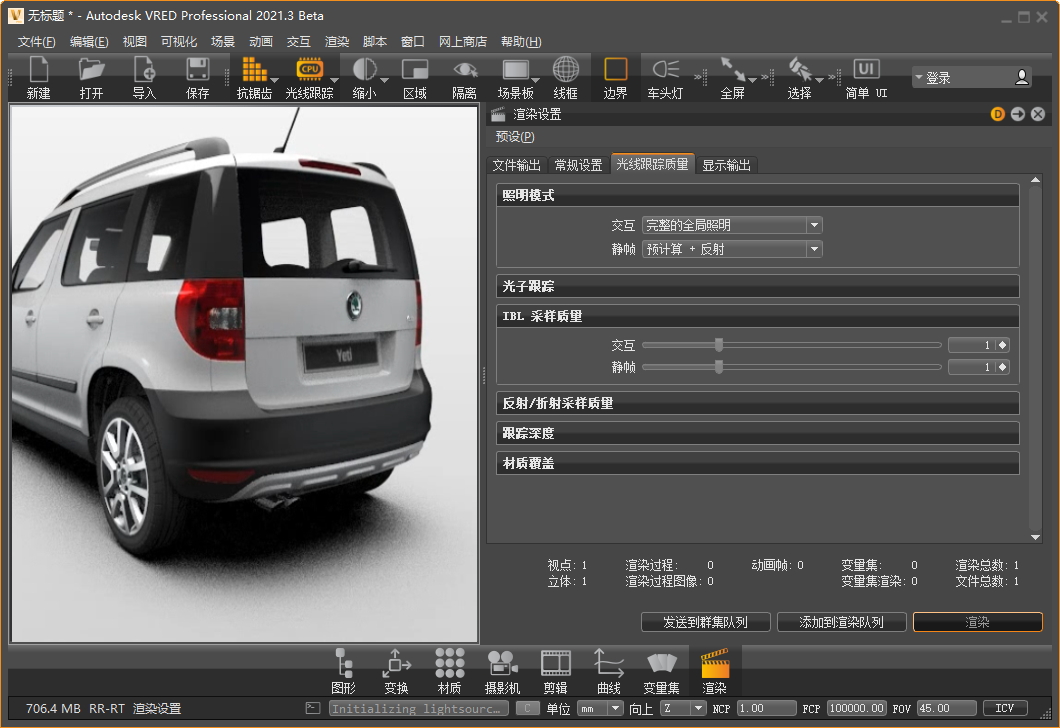Collapse the IBL 采样质量 section
1060x728 pixels.
[x=757, y=316]
